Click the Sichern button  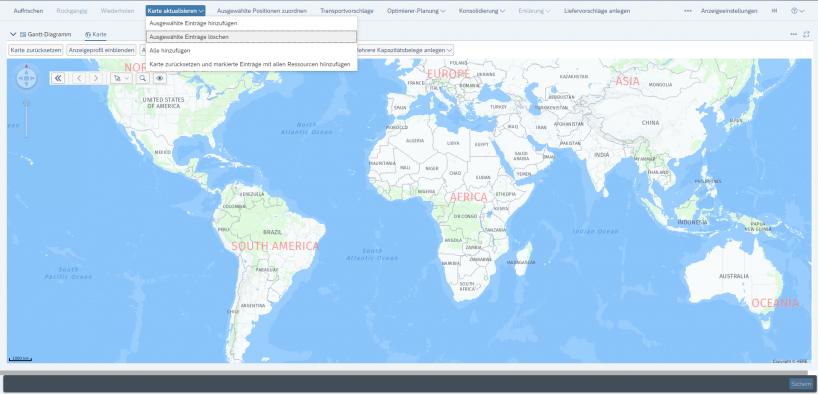801,384
